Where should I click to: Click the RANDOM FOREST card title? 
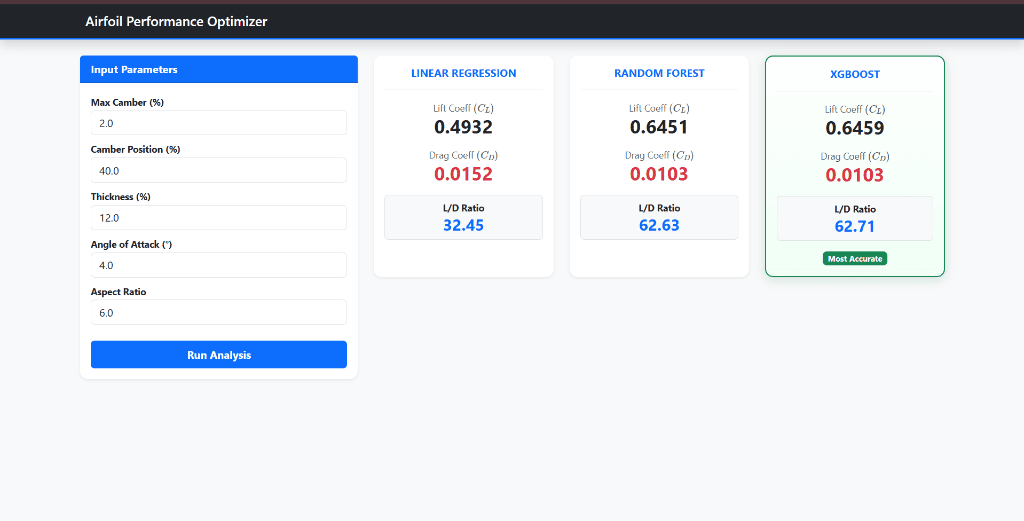(660, 73)
